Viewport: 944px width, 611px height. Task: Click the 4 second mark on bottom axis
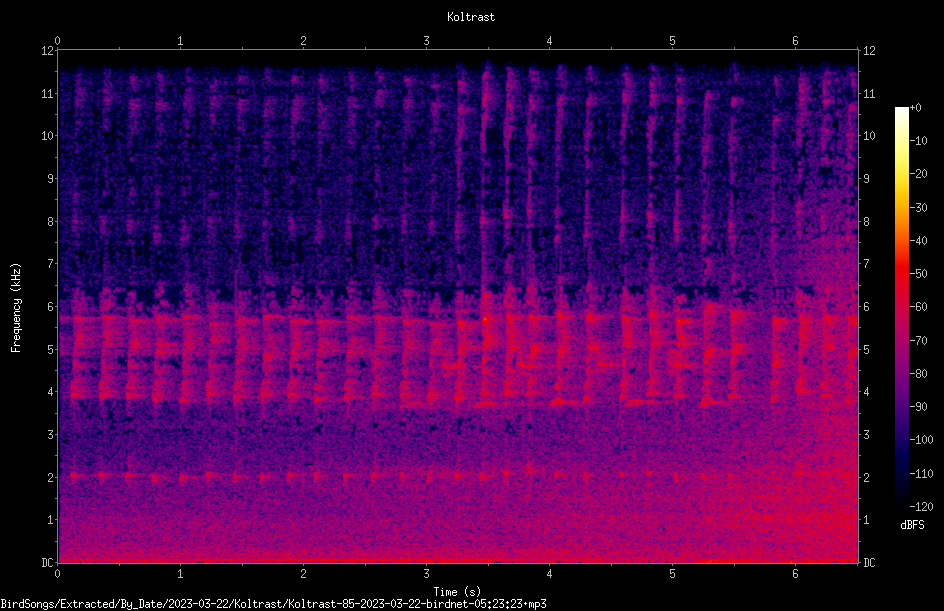[549, 574]
